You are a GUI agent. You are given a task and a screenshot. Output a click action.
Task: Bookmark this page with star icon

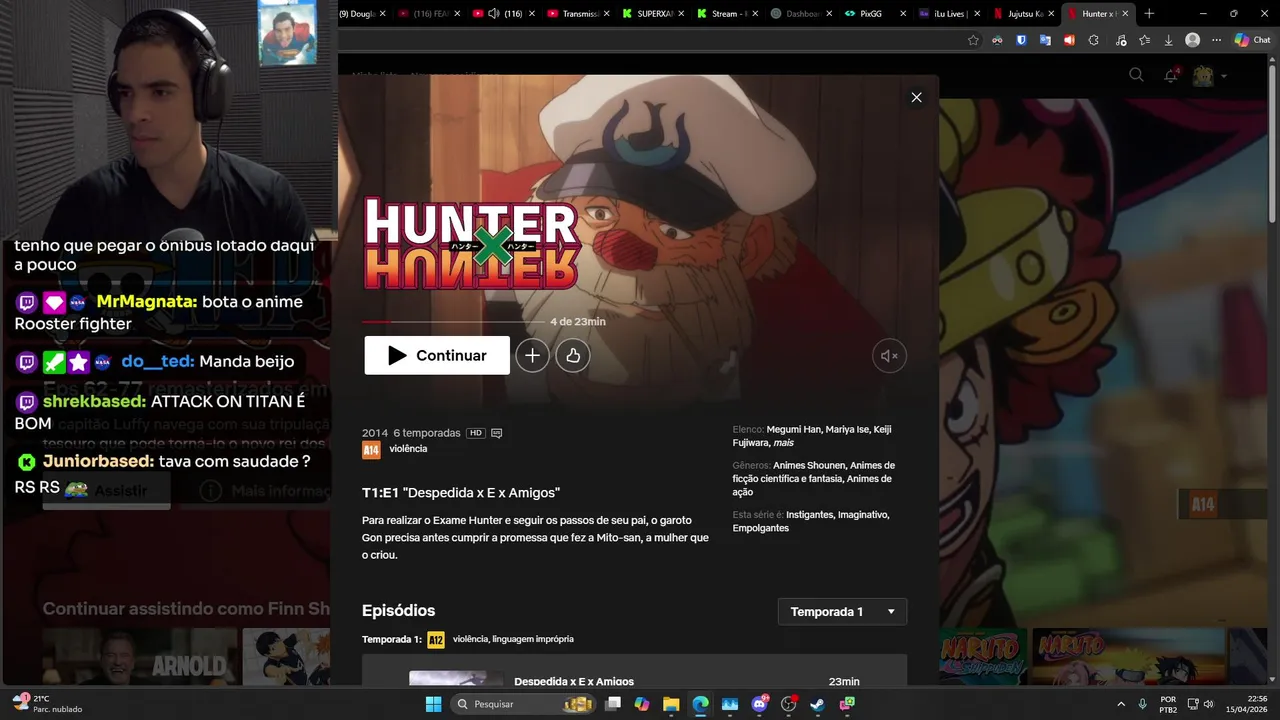point(973,40)
